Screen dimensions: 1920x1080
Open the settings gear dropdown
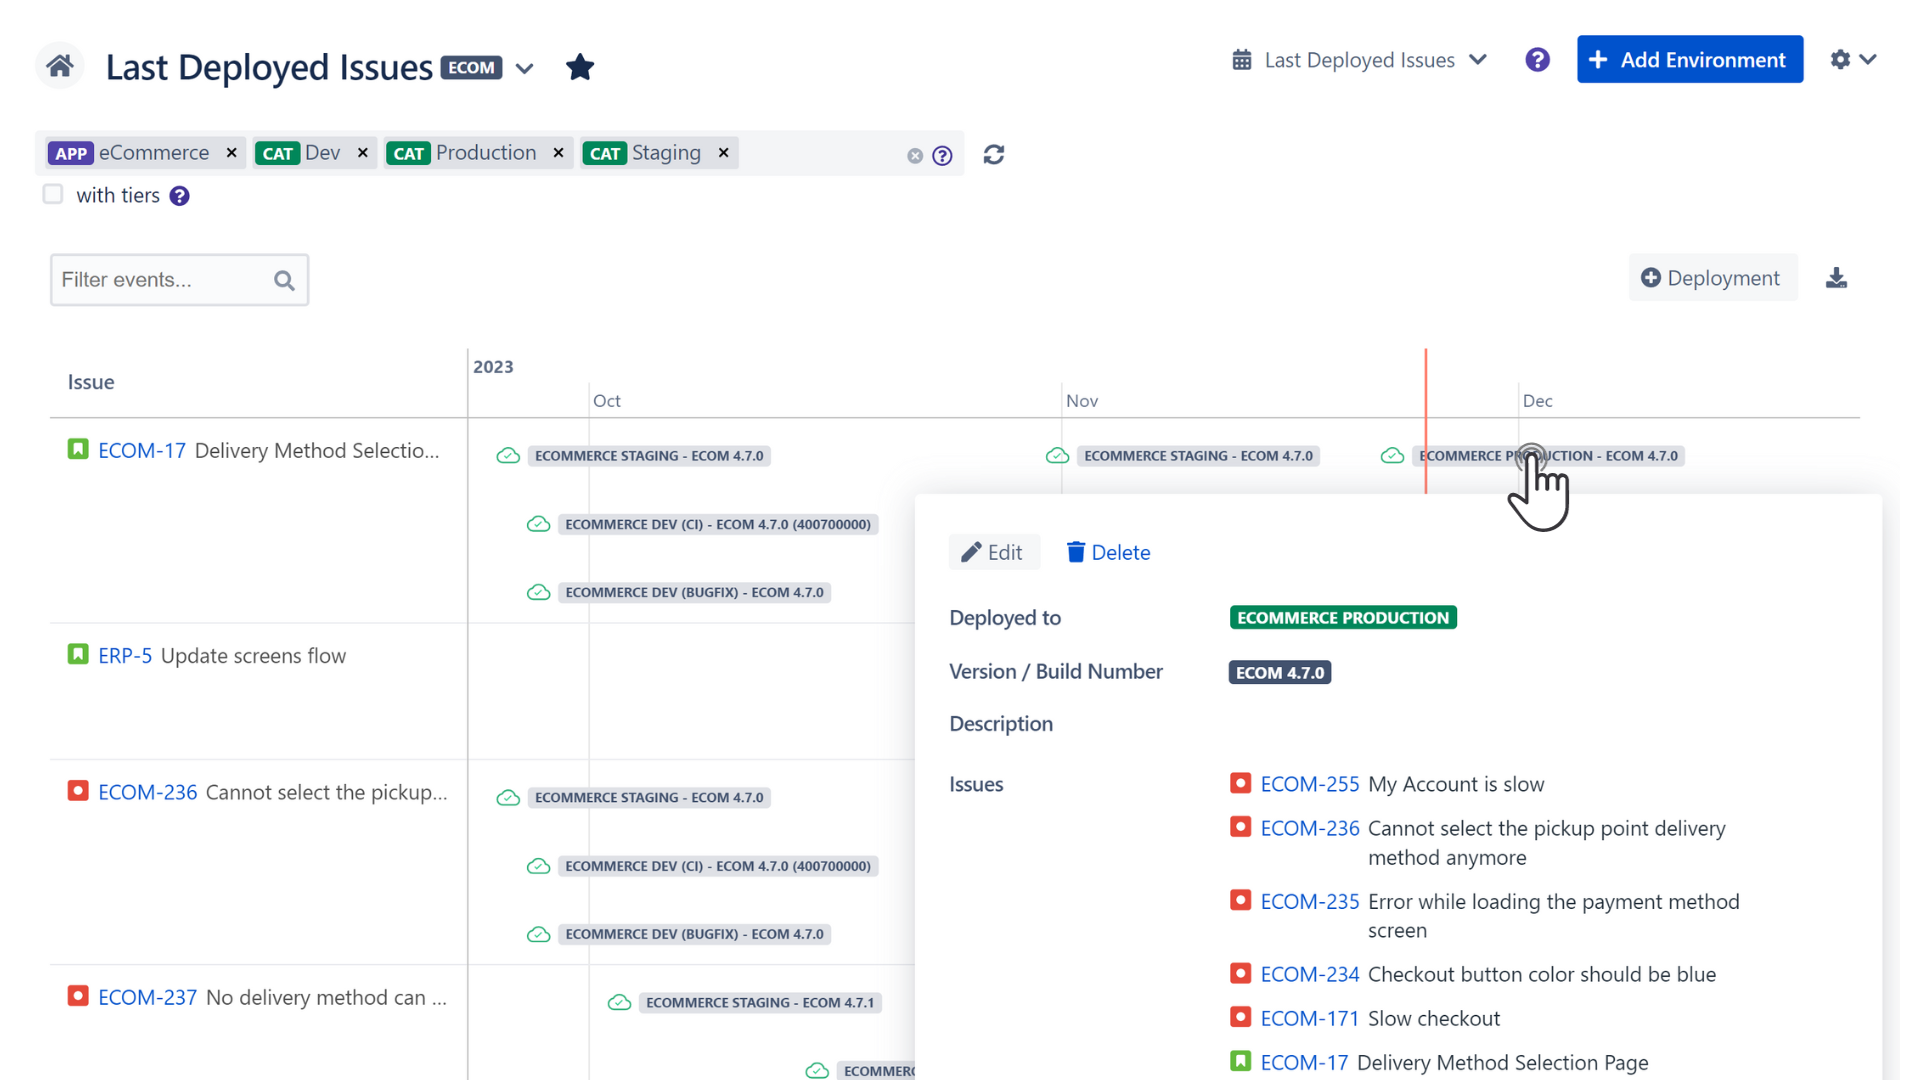(1852, 60)
